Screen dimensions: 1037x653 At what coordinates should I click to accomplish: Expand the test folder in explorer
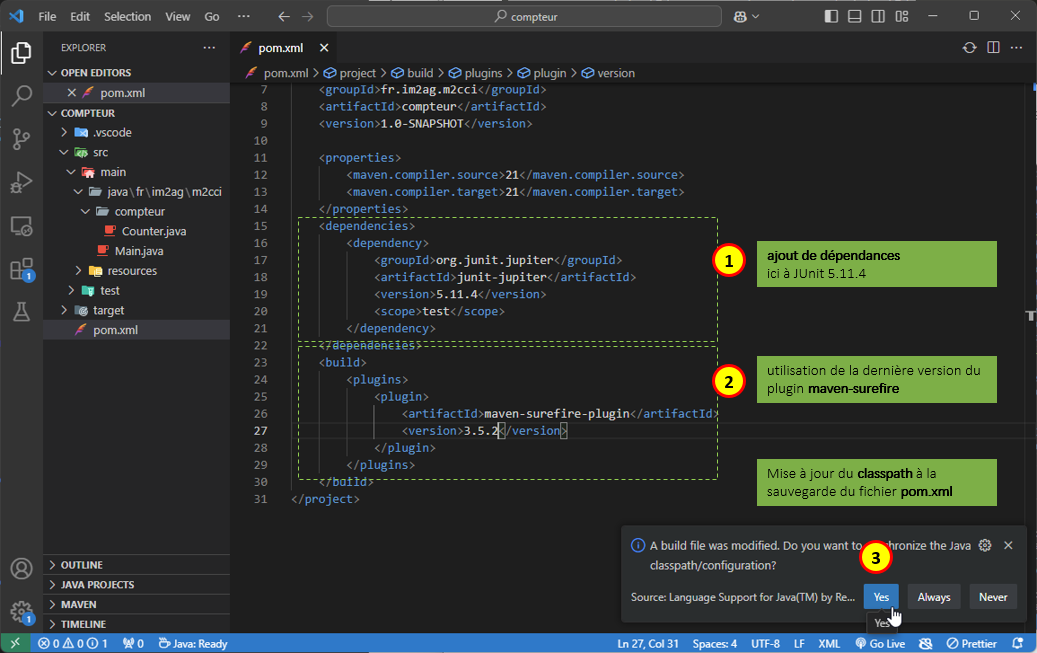click(x=109, y=290)
